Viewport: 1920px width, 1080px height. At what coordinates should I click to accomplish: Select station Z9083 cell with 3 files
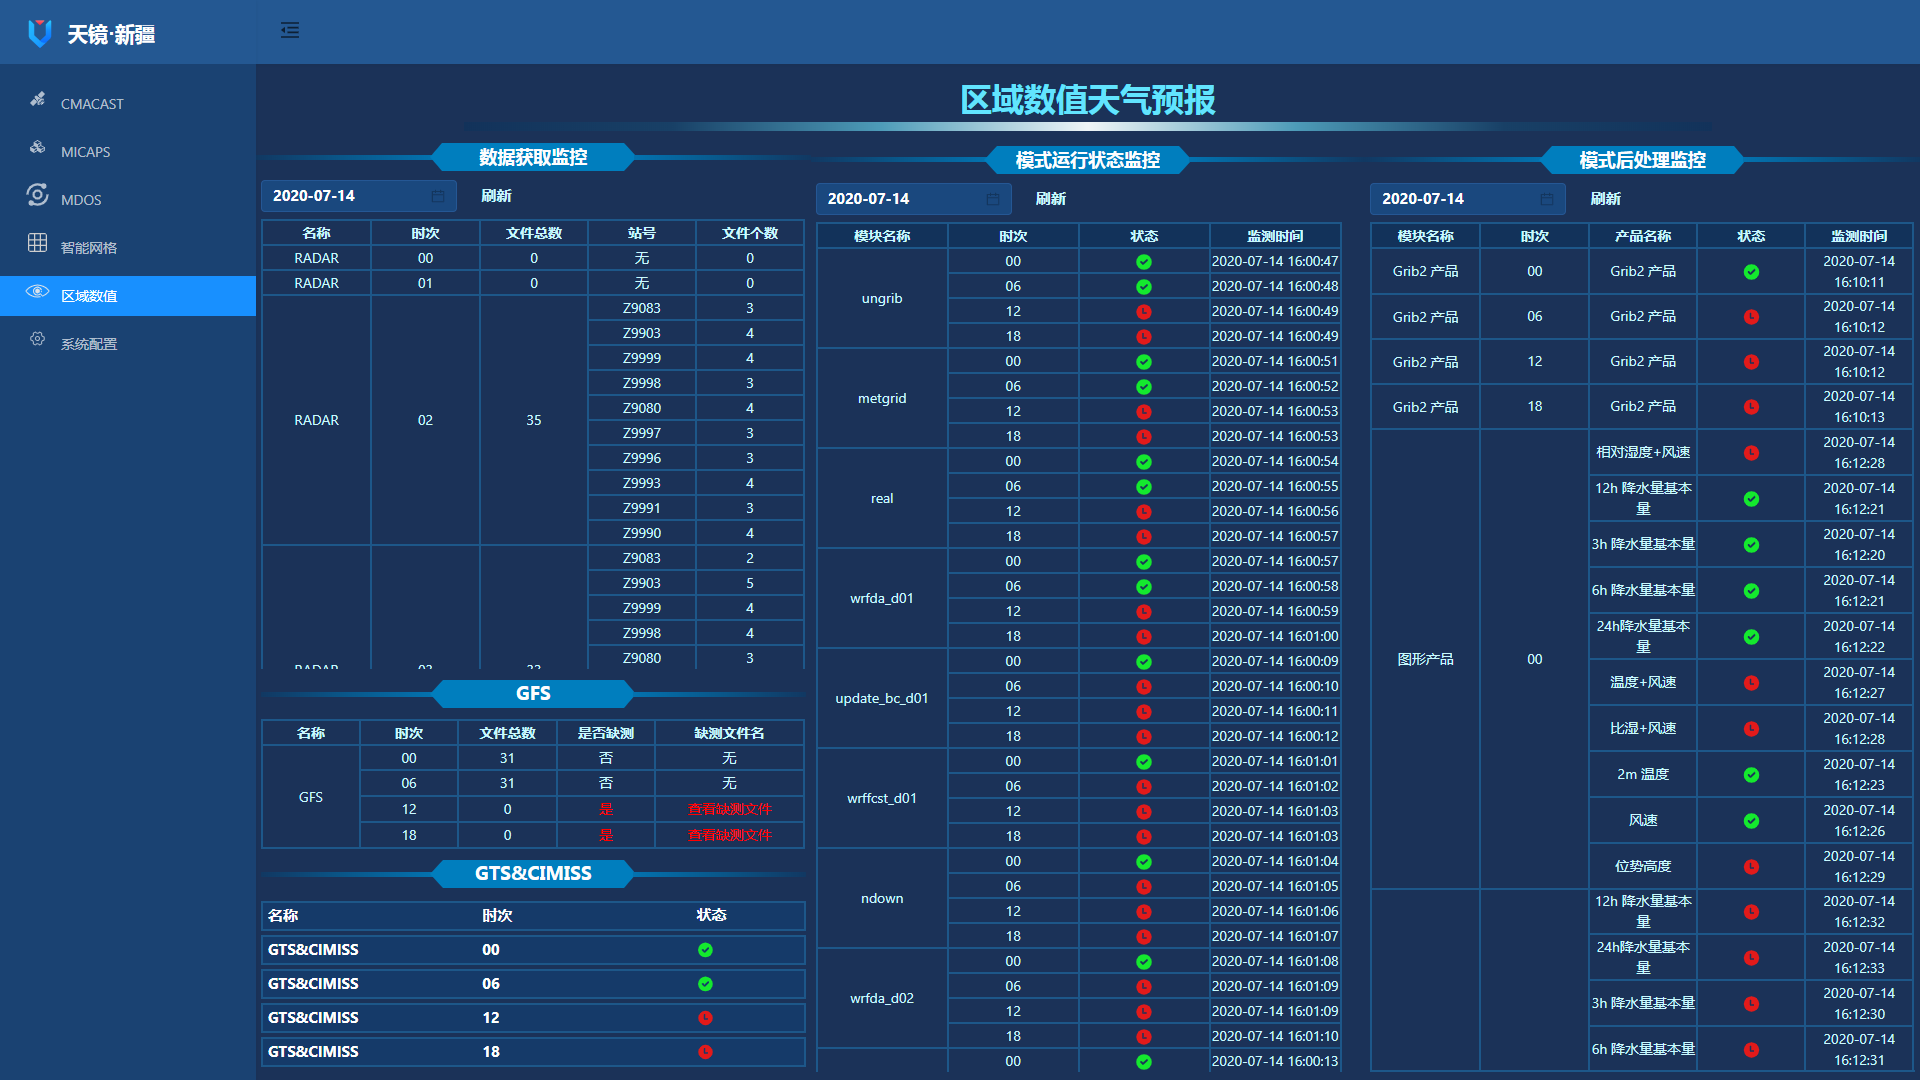pos(642,308)
